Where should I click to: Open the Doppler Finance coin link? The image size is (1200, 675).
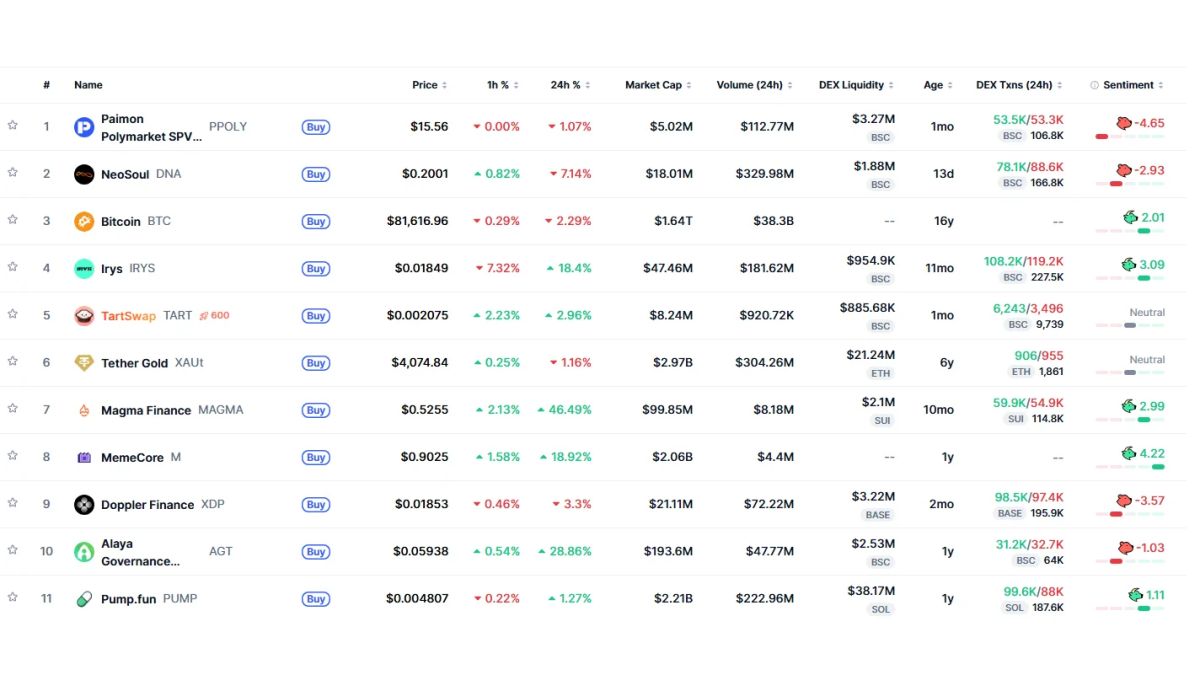[147, 505]
